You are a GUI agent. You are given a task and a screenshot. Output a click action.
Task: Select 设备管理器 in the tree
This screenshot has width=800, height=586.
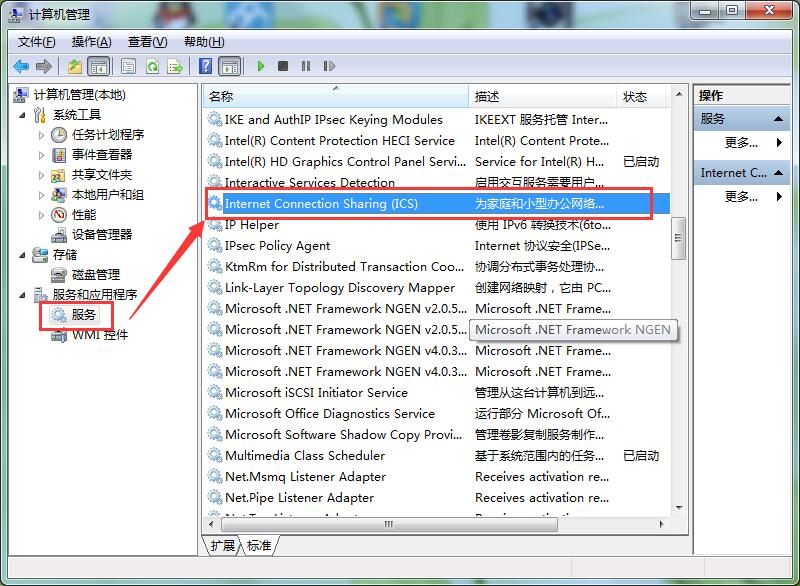pyautogui.click(x=102, y=235)
